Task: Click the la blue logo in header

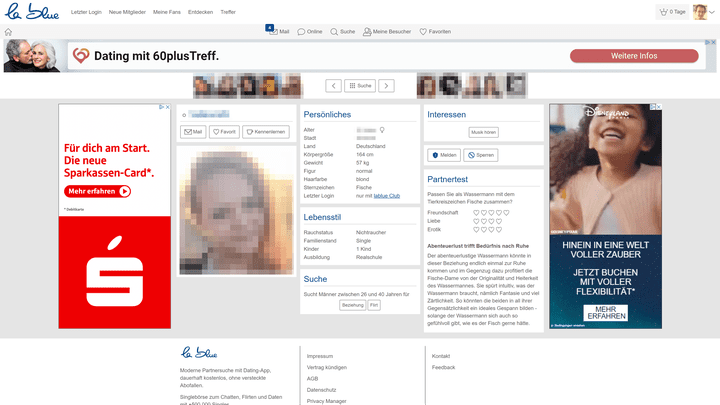Action: 32,11
